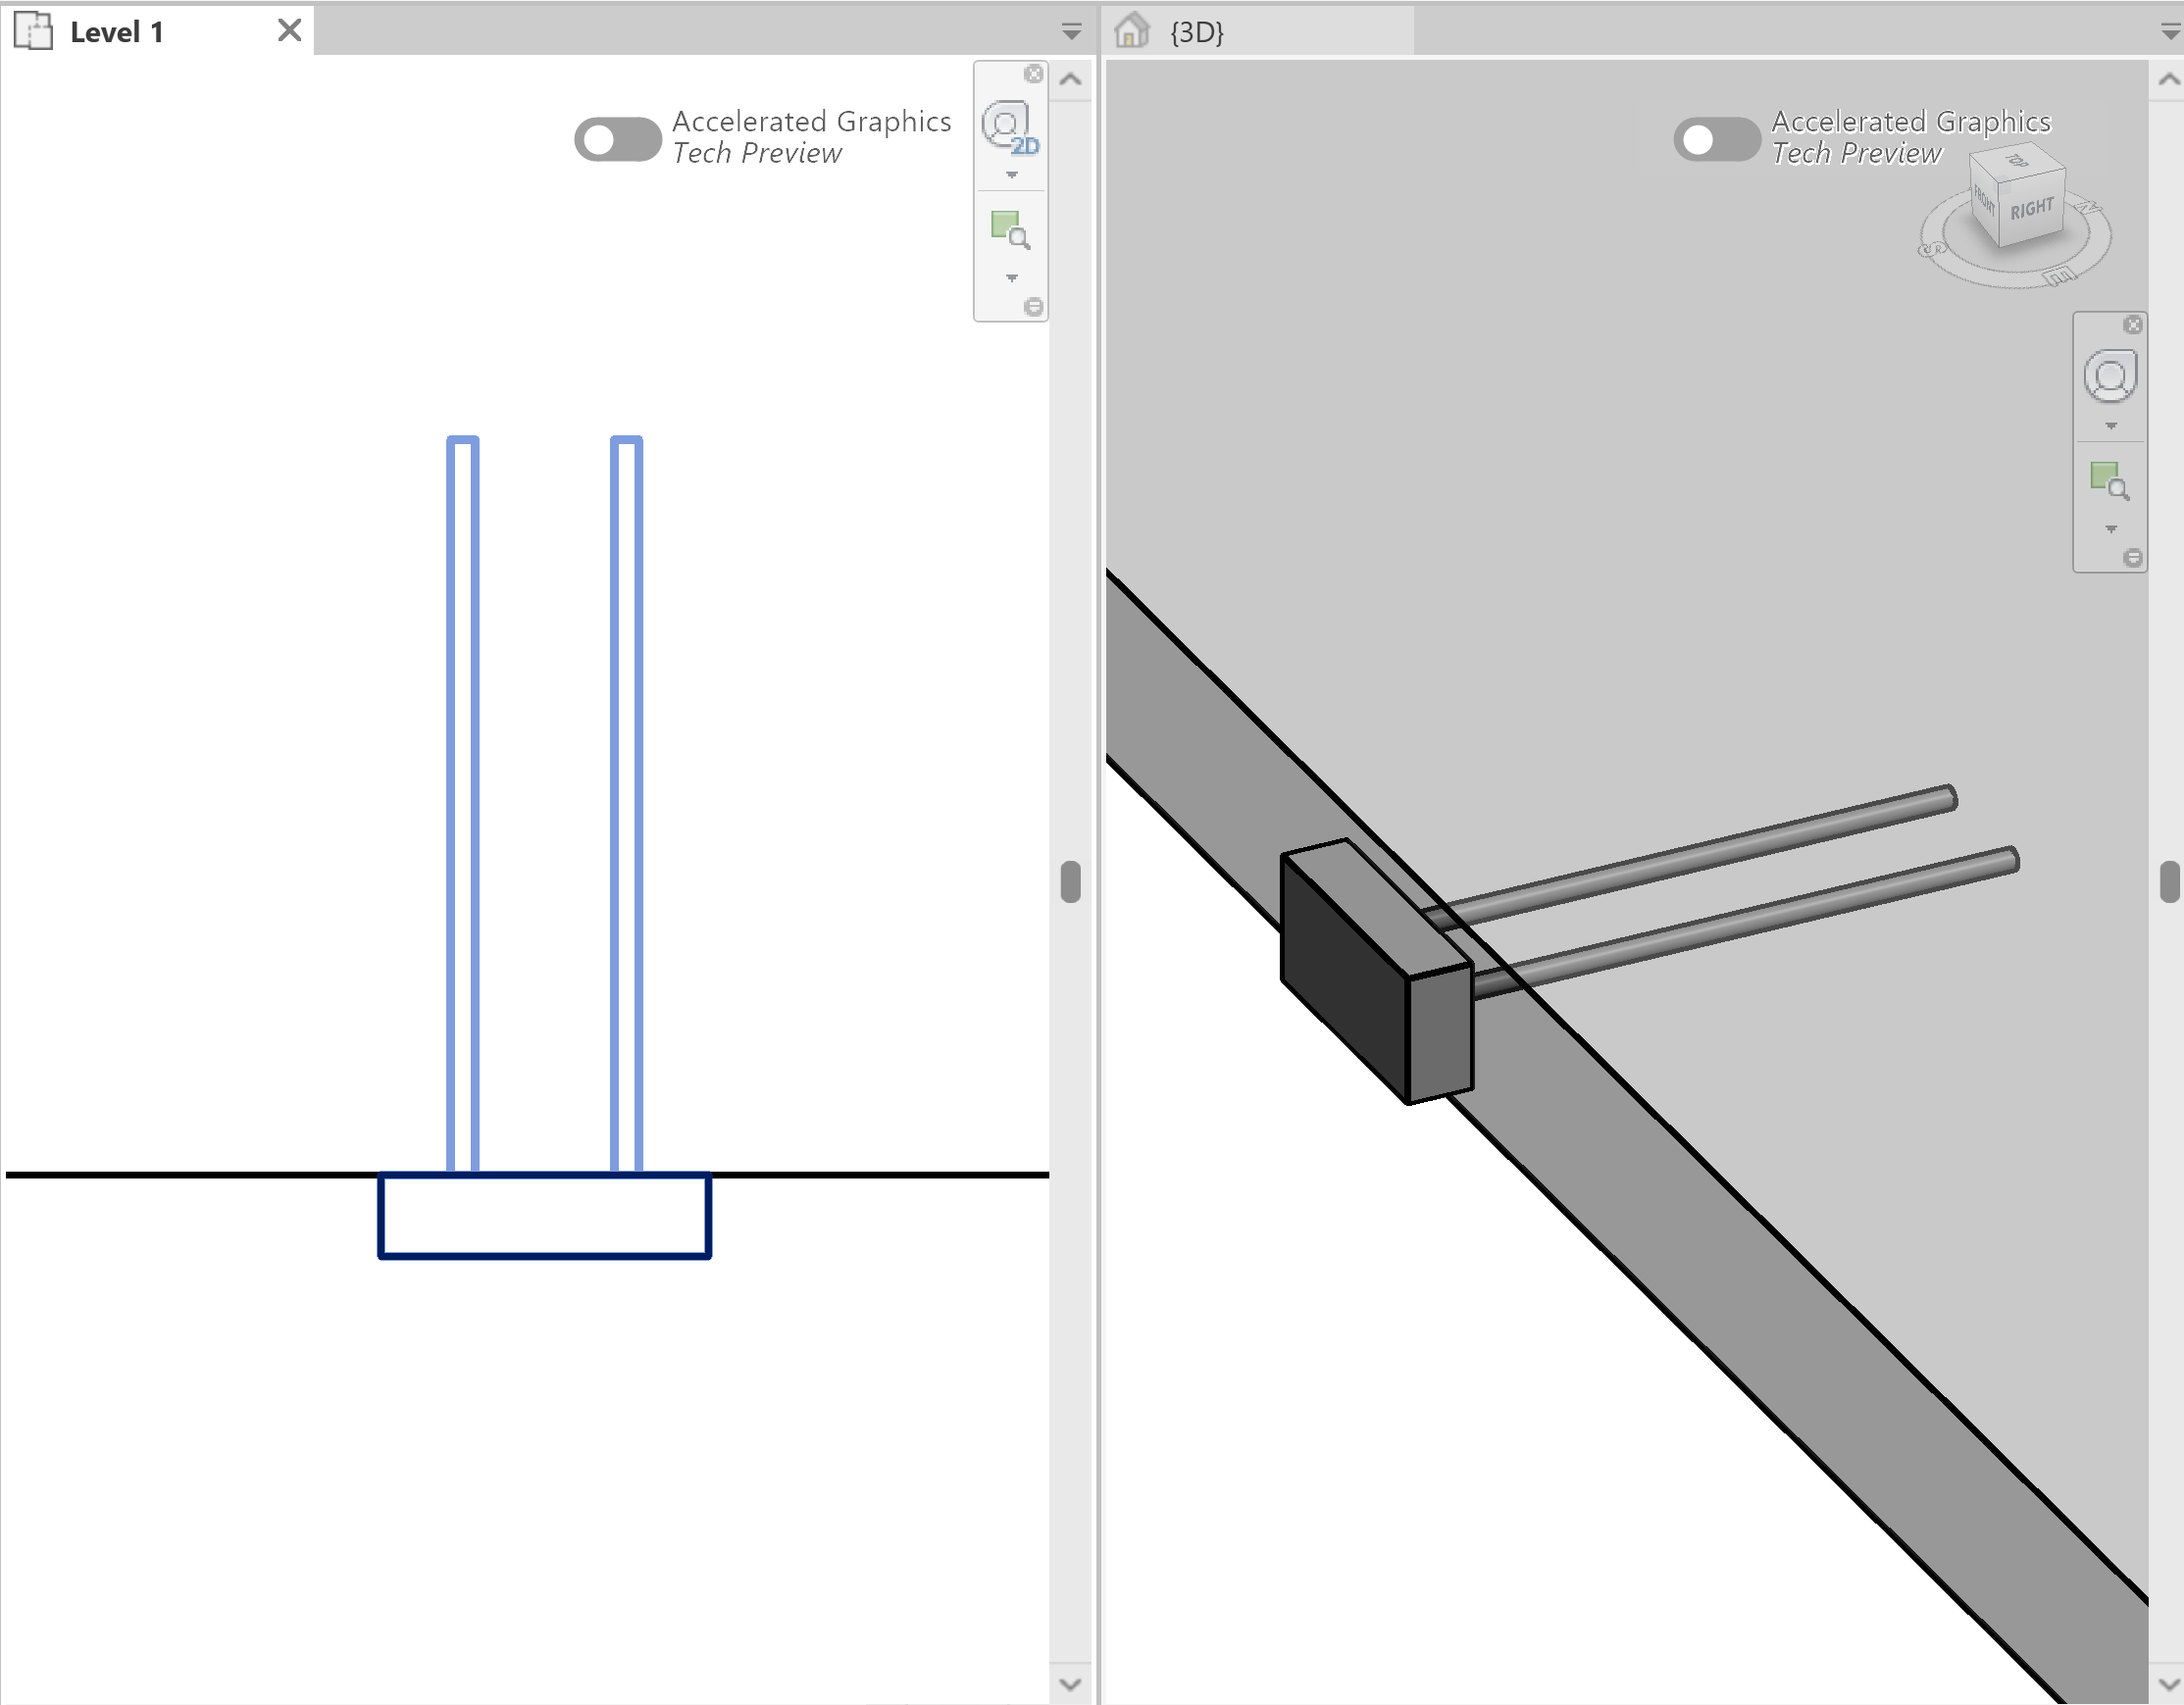Open the zoom options dropdown in the 3D navigation bar

coord(2112,530)
